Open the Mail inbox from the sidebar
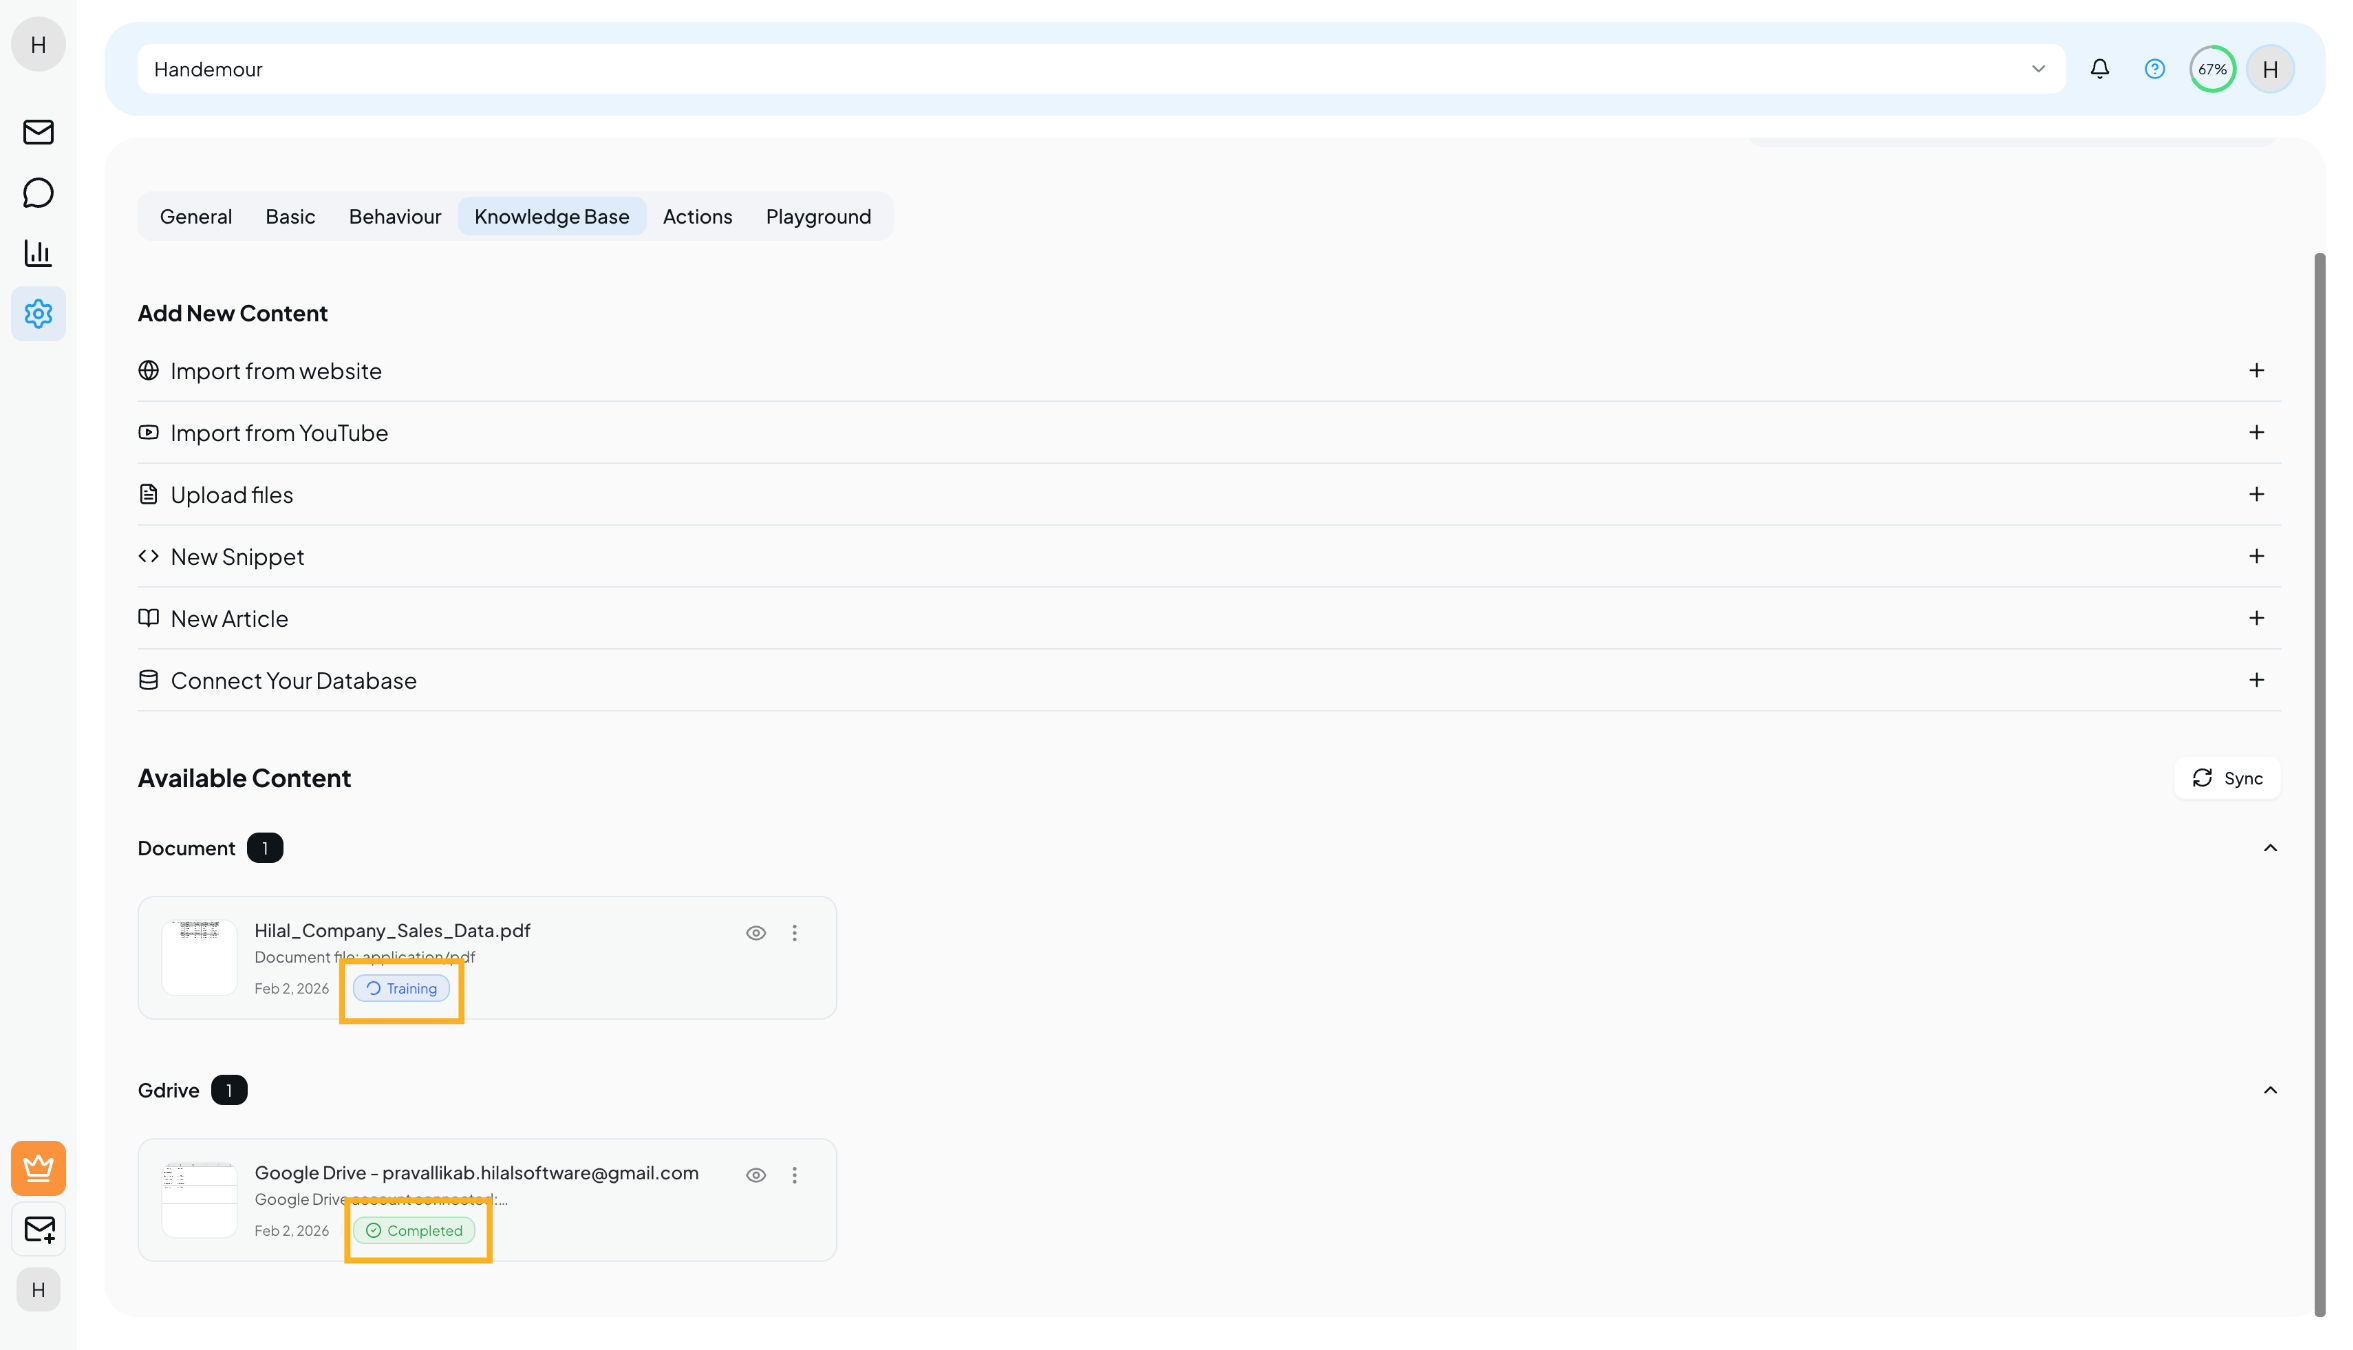Image resolution: width=2353 pixels, height=1350 pixels. pos(38,132)
